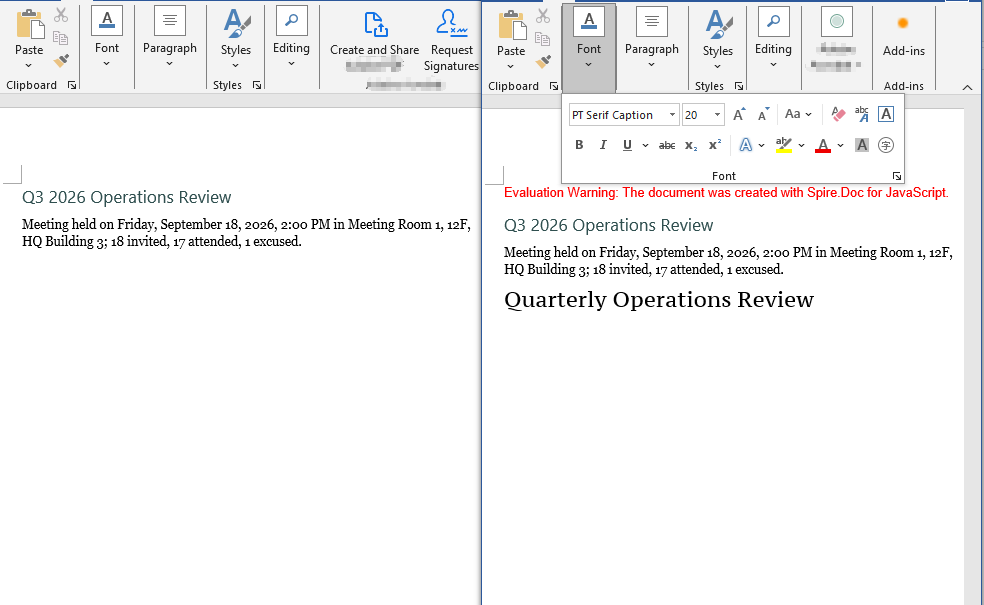Open Styles gallery in the right window
Image resolution: width=984 pixels, height=605 pixels.
click(x=717, y=40)
